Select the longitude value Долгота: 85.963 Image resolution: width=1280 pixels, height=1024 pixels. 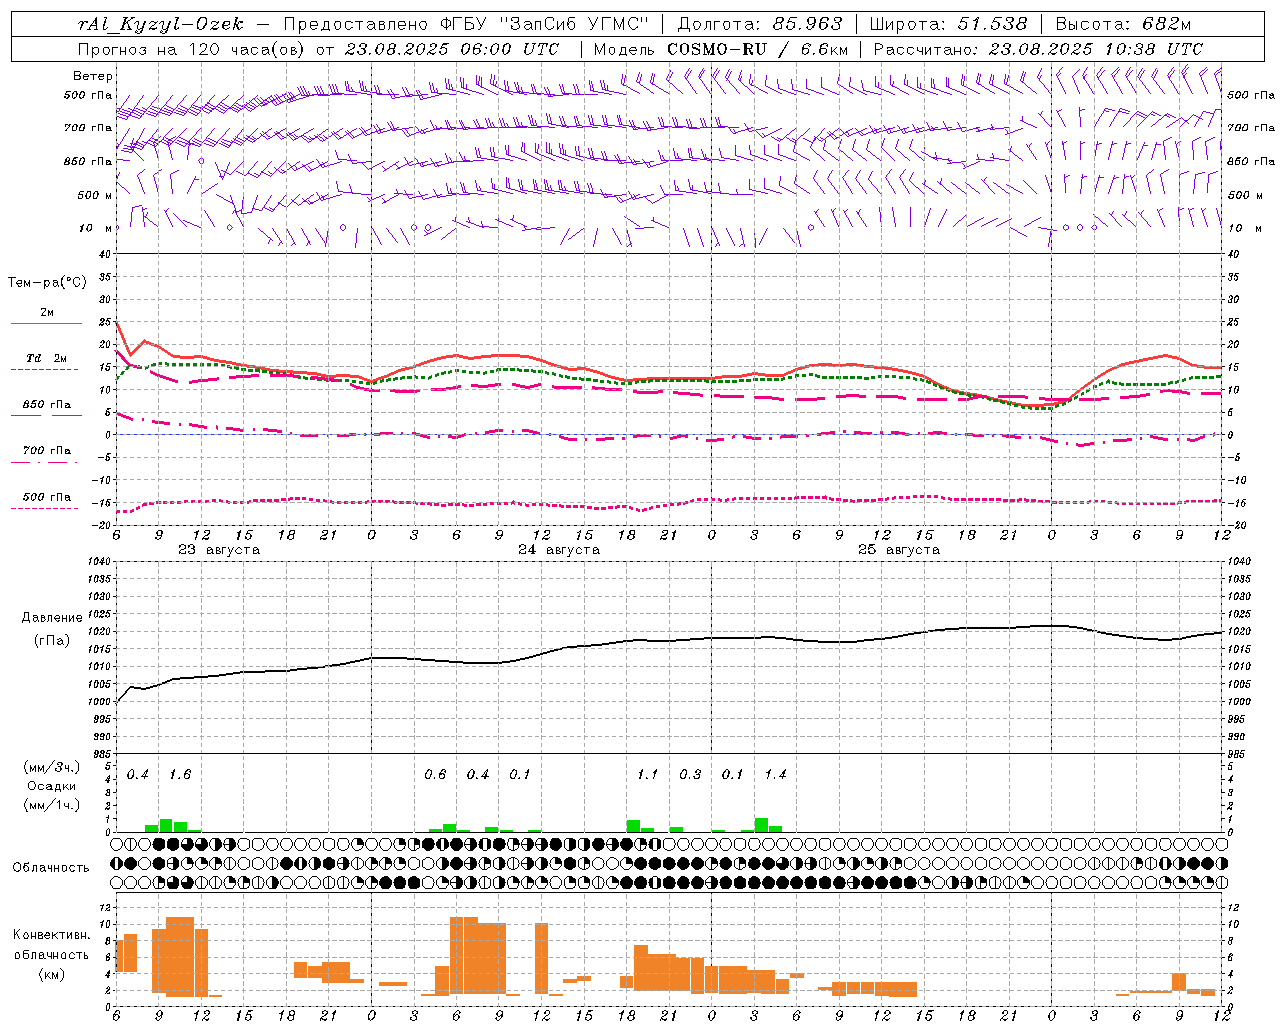click(760, 24)
